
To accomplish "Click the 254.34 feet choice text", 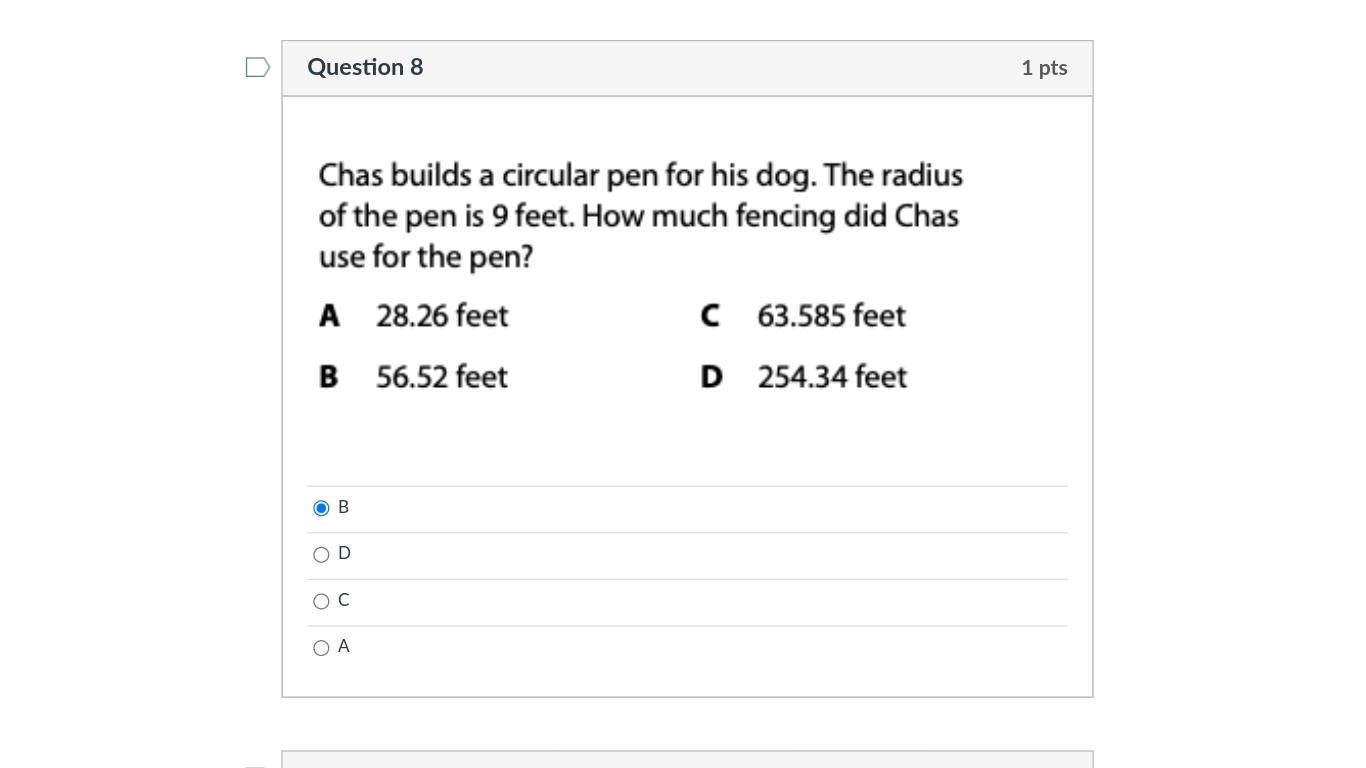I will pyautogui.click(x=832, y=377).
